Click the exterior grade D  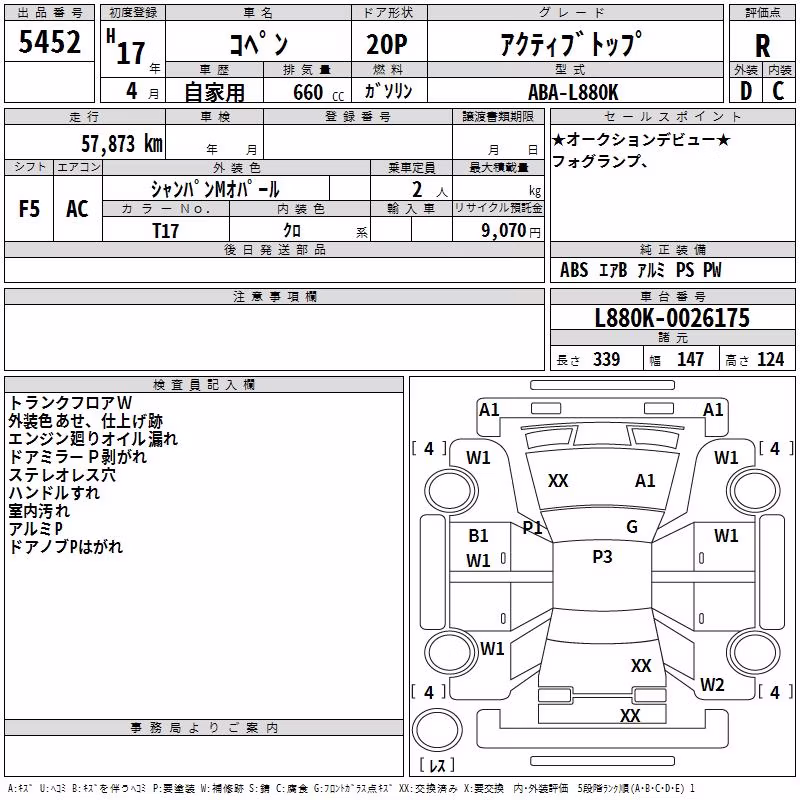tap(746, 91)
